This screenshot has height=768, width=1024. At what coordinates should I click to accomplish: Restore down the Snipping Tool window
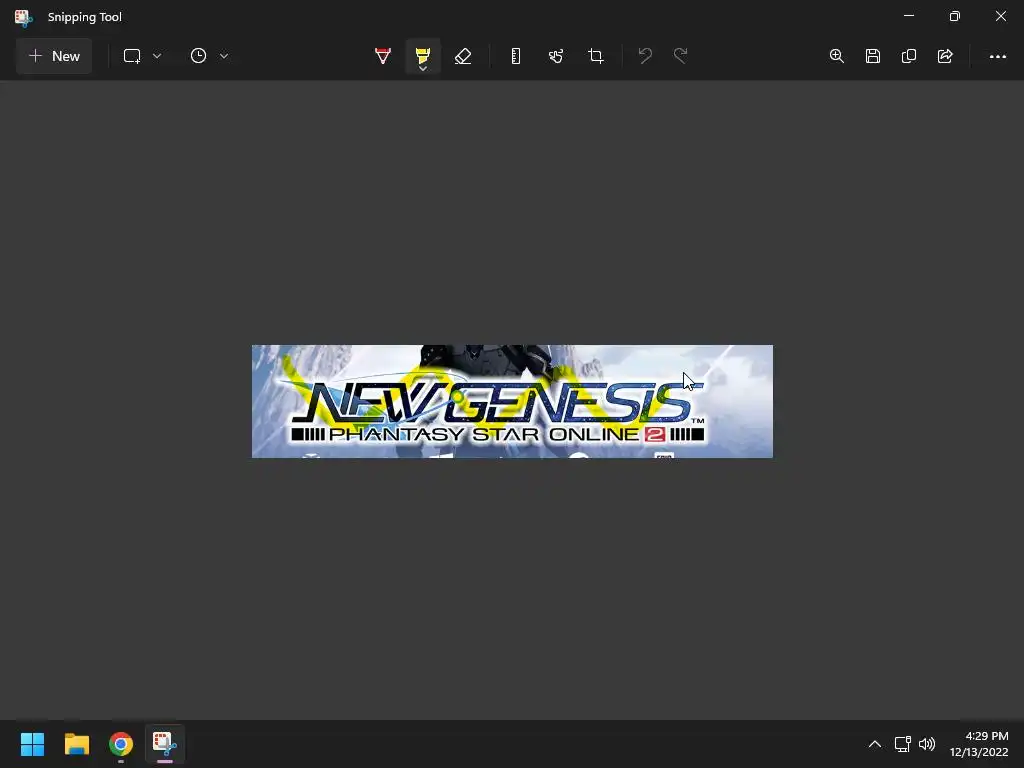point(955,16)
